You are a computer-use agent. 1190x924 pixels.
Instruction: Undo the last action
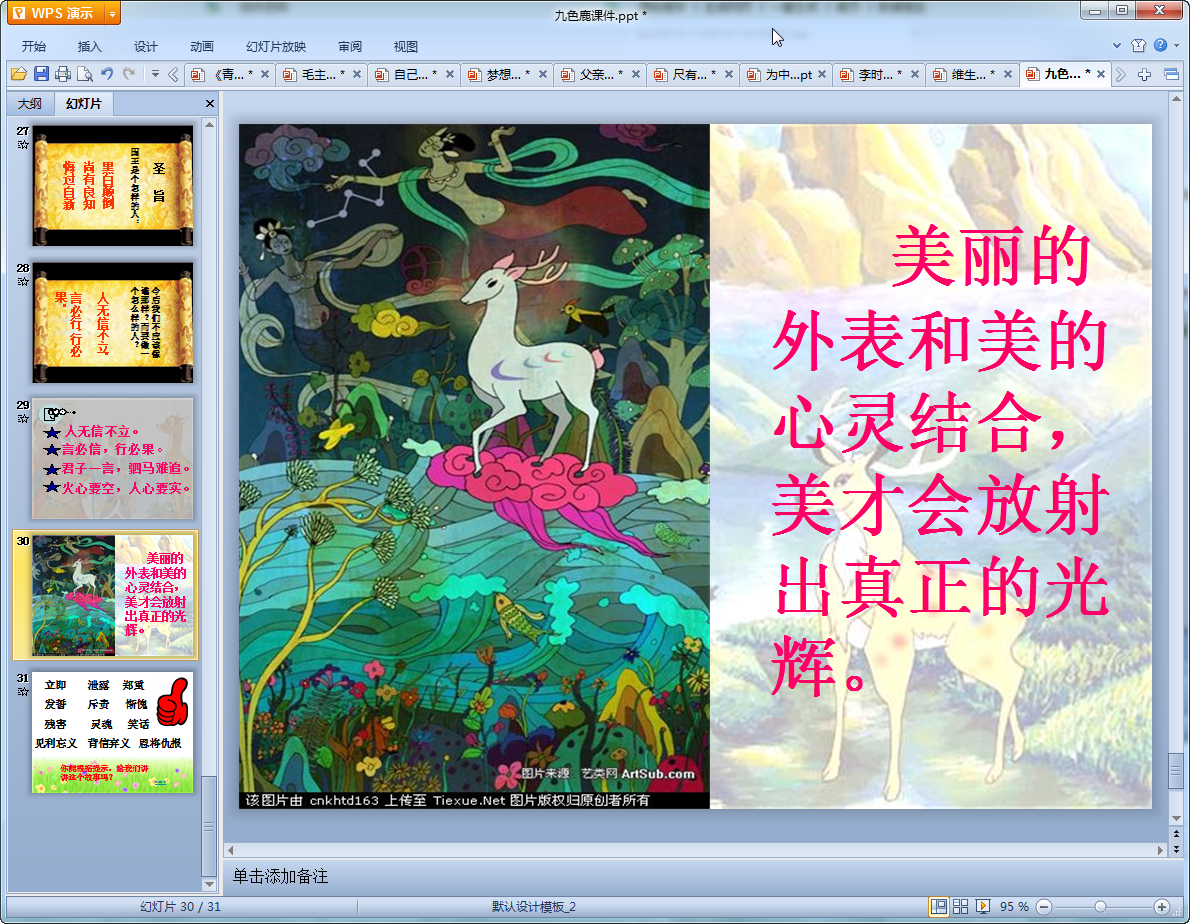tap(107, 74)
